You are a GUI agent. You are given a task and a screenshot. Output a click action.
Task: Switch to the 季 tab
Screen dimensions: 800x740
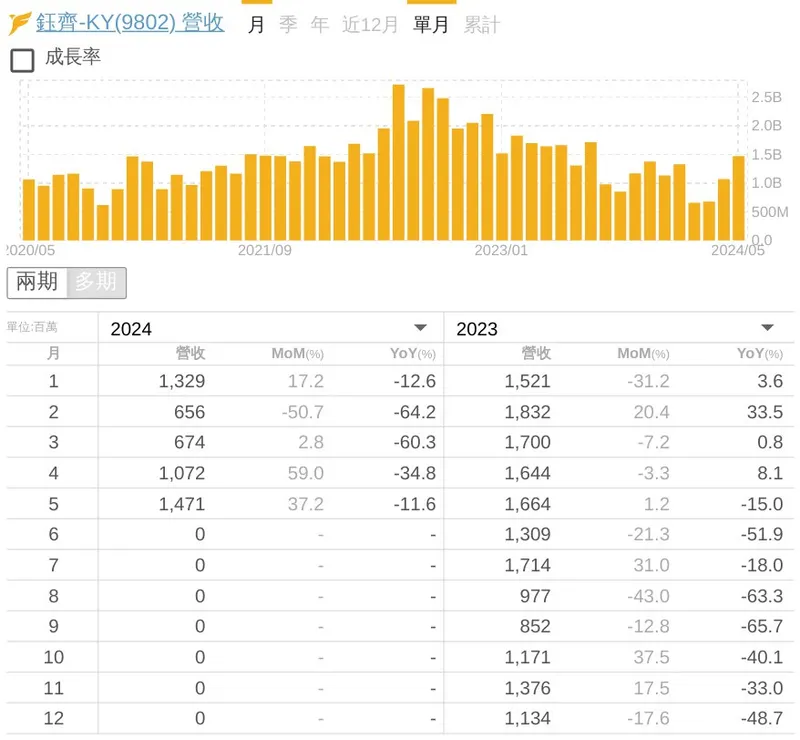288,24
